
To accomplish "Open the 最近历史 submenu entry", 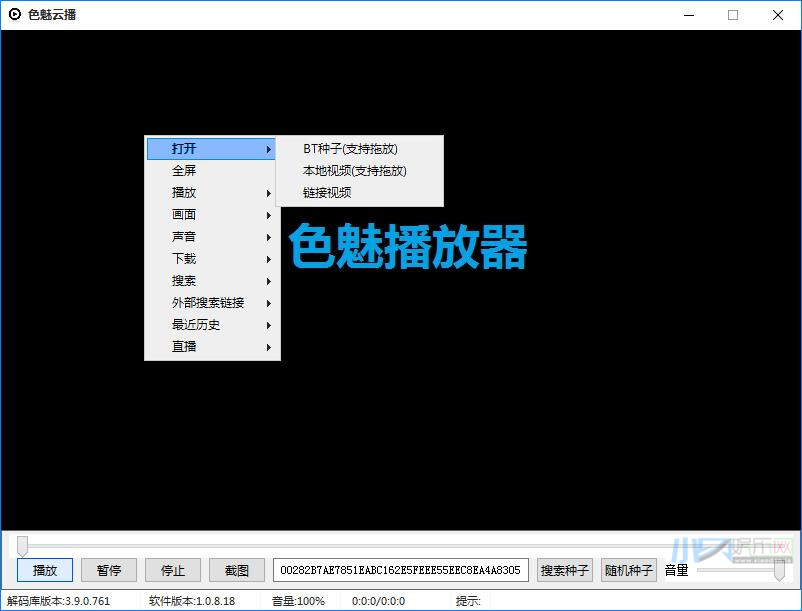I will (211, 325).
